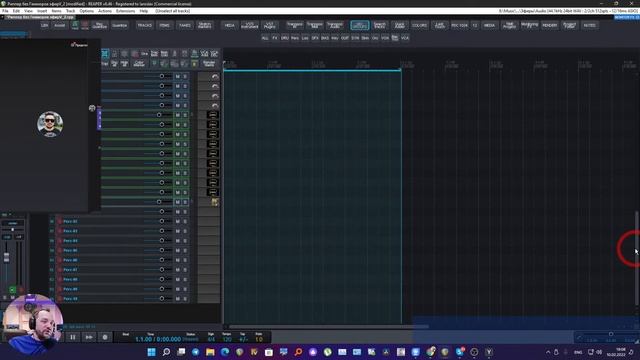Show hidden system tray icons

click(548, 352)
